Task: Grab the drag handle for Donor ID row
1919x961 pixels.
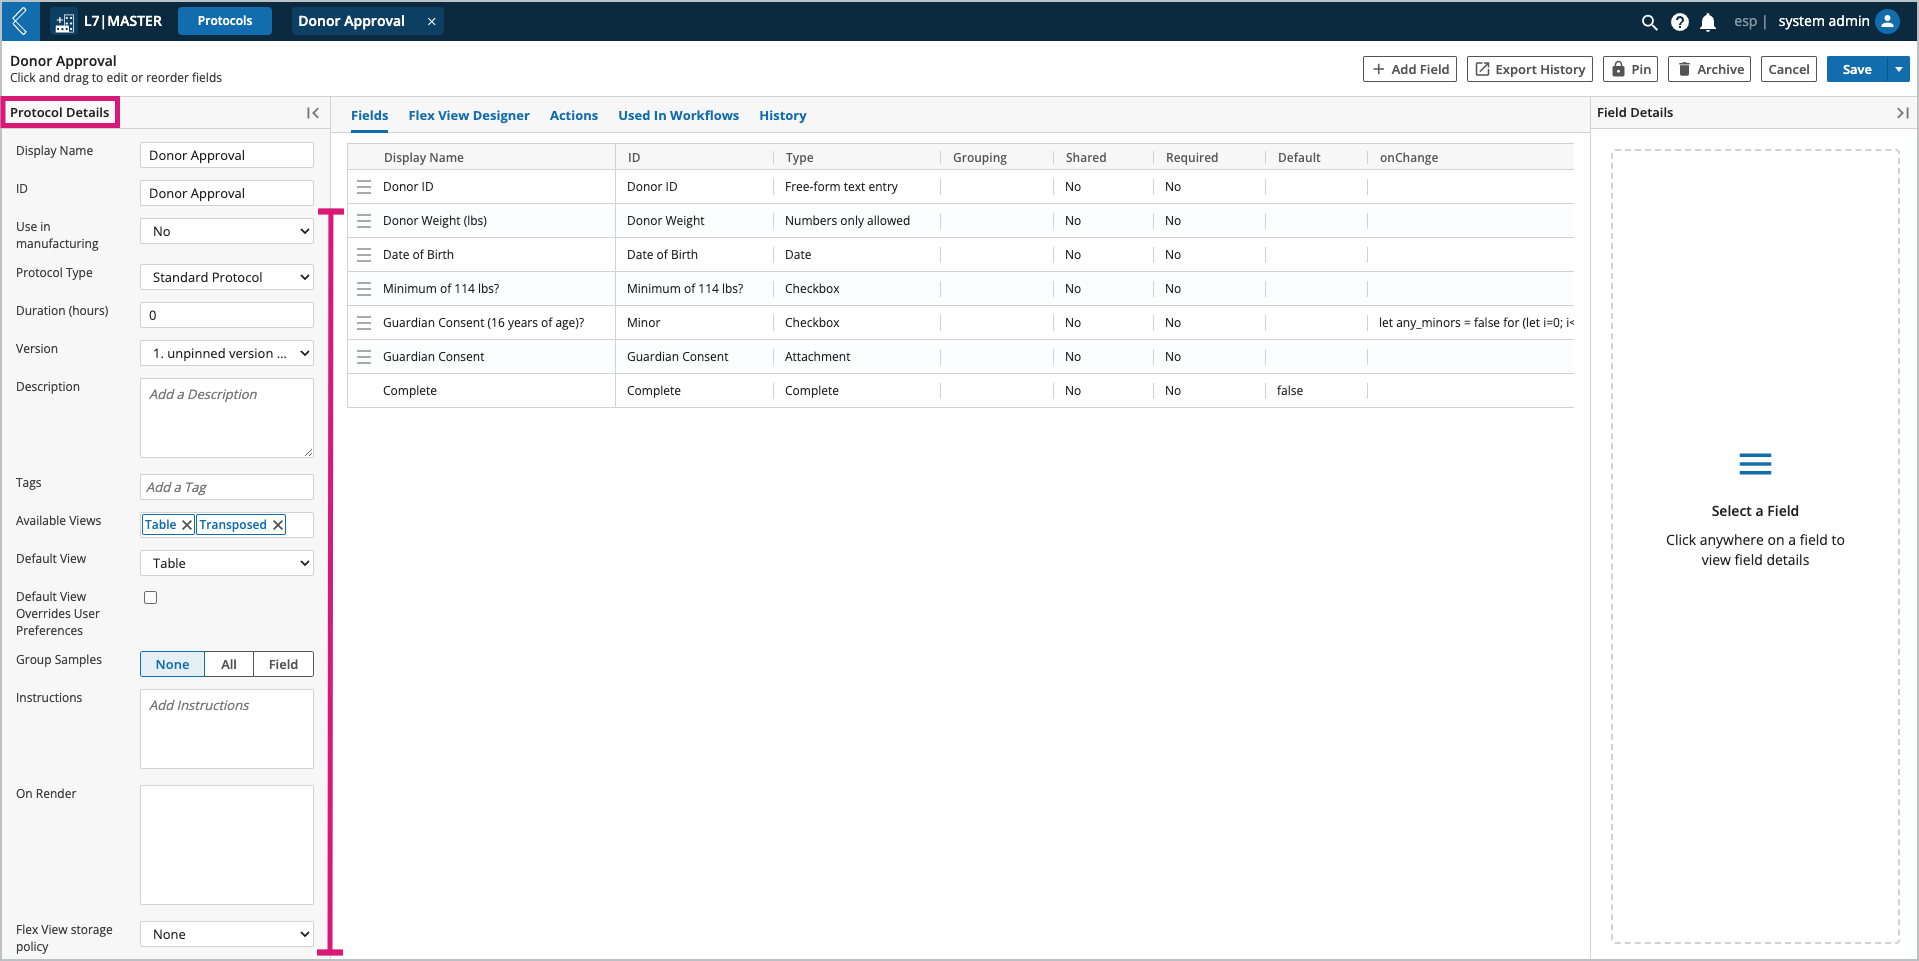Action: point(364,187)
